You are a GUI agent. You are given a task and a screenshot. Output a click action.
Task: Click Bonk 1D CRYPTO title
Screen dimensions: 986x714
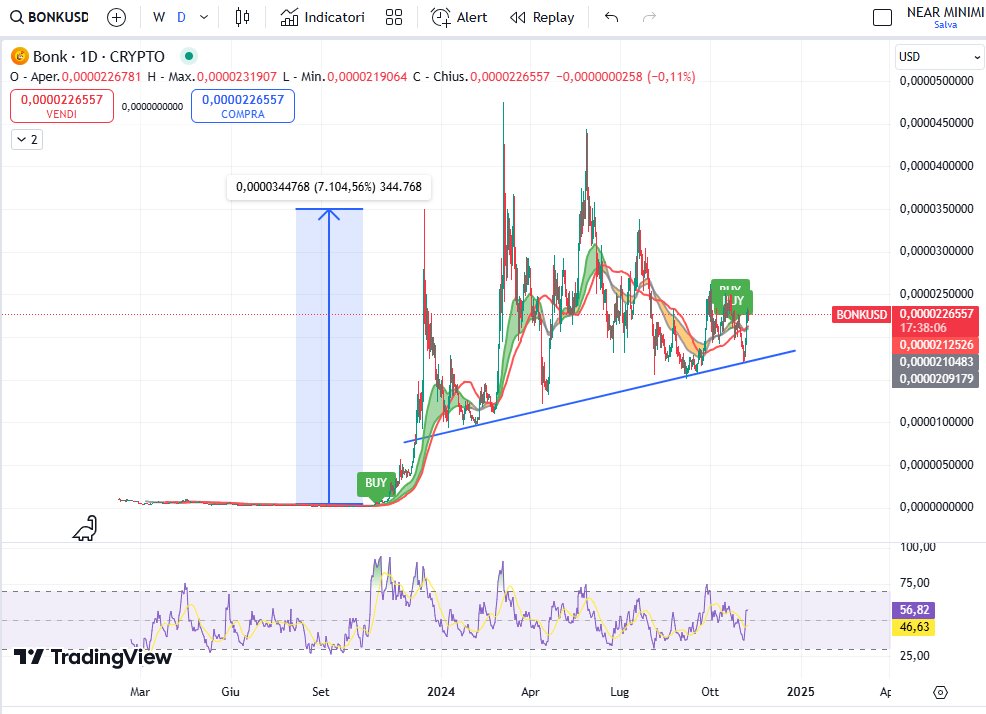[x=99, y=57]
